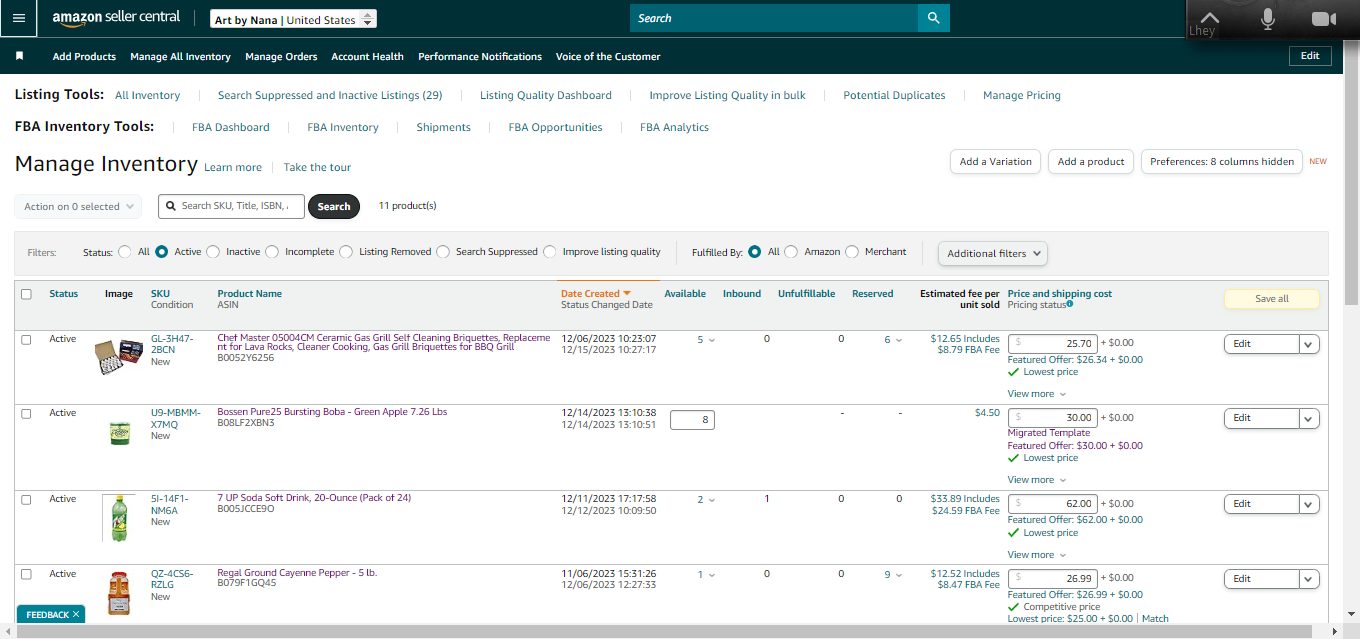Expand the overlay panel with up chevron

[x=1210, y=18]
